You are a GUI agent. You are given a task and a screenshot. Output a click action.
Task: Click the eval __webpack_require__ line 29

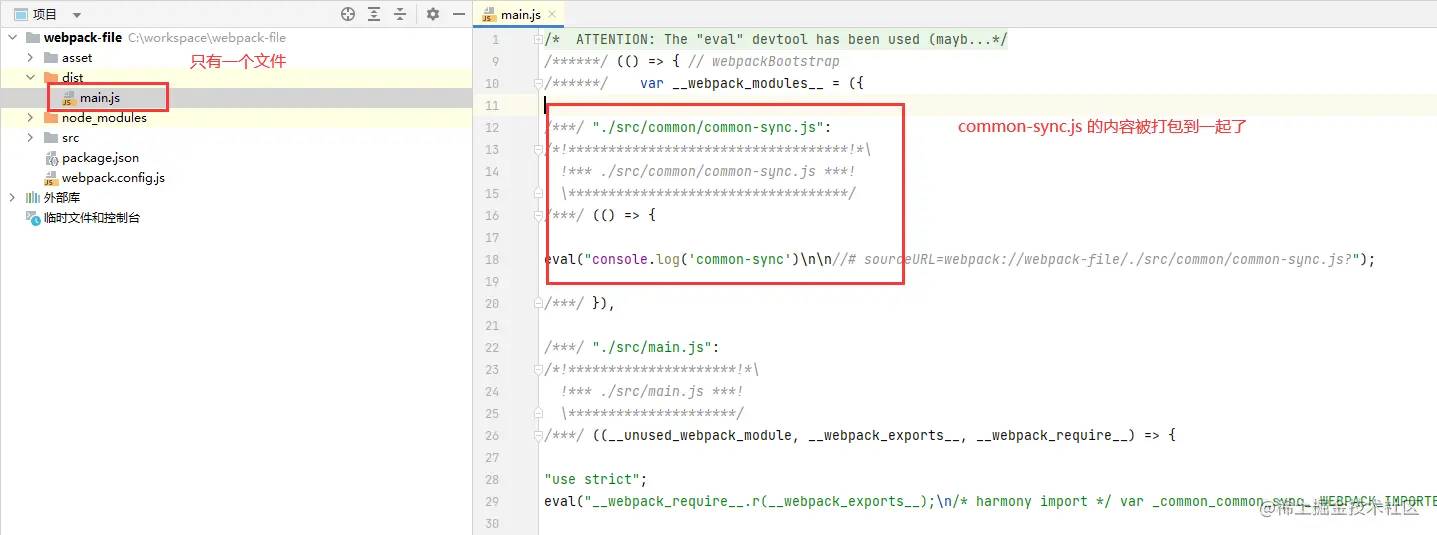[990, 502]
